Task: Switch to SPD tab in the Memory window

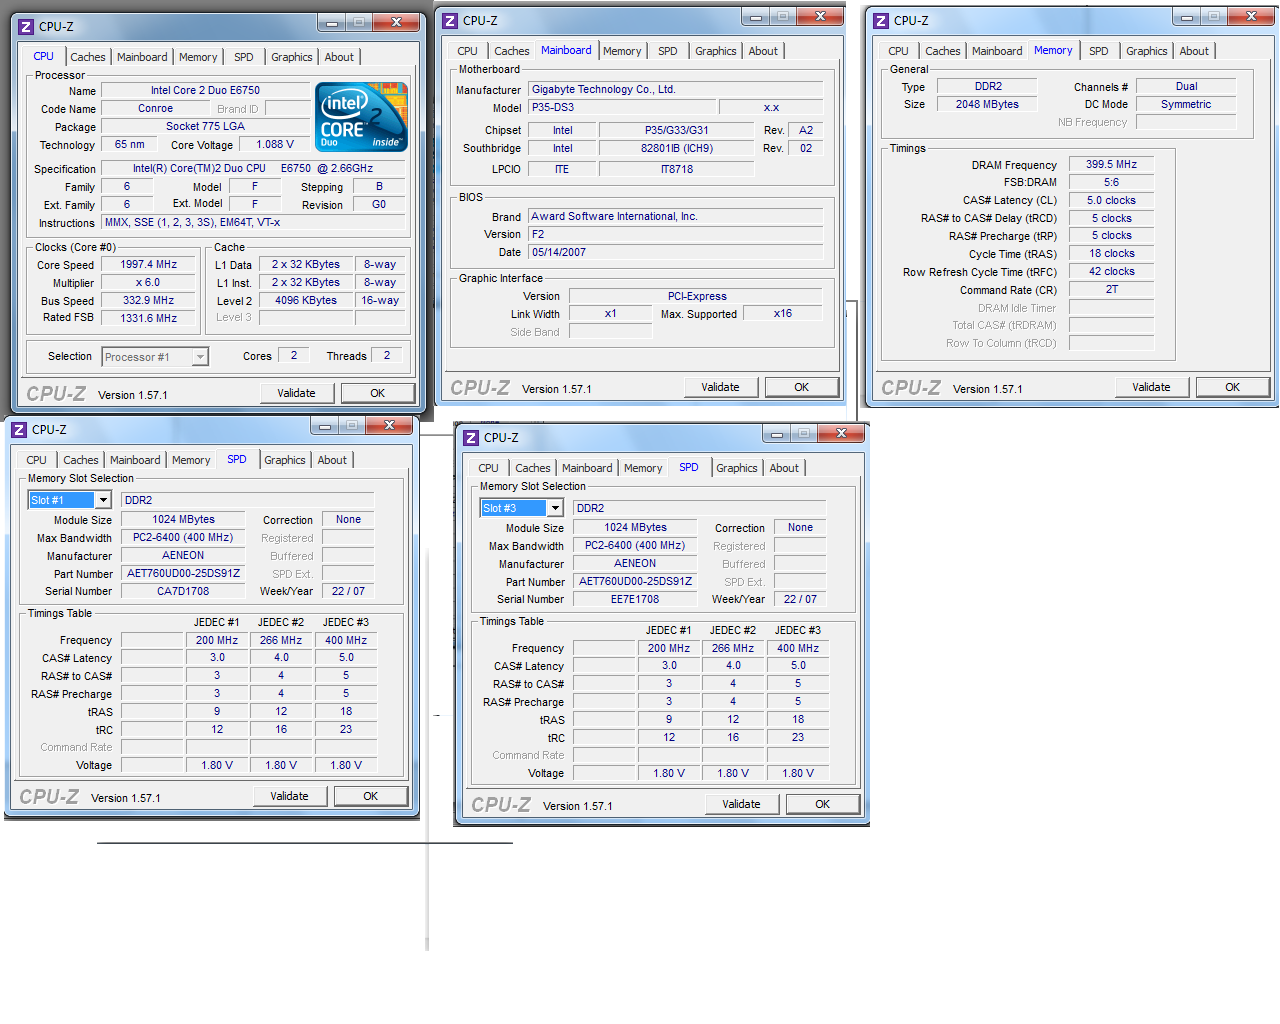Action: tap(1099, 51)
